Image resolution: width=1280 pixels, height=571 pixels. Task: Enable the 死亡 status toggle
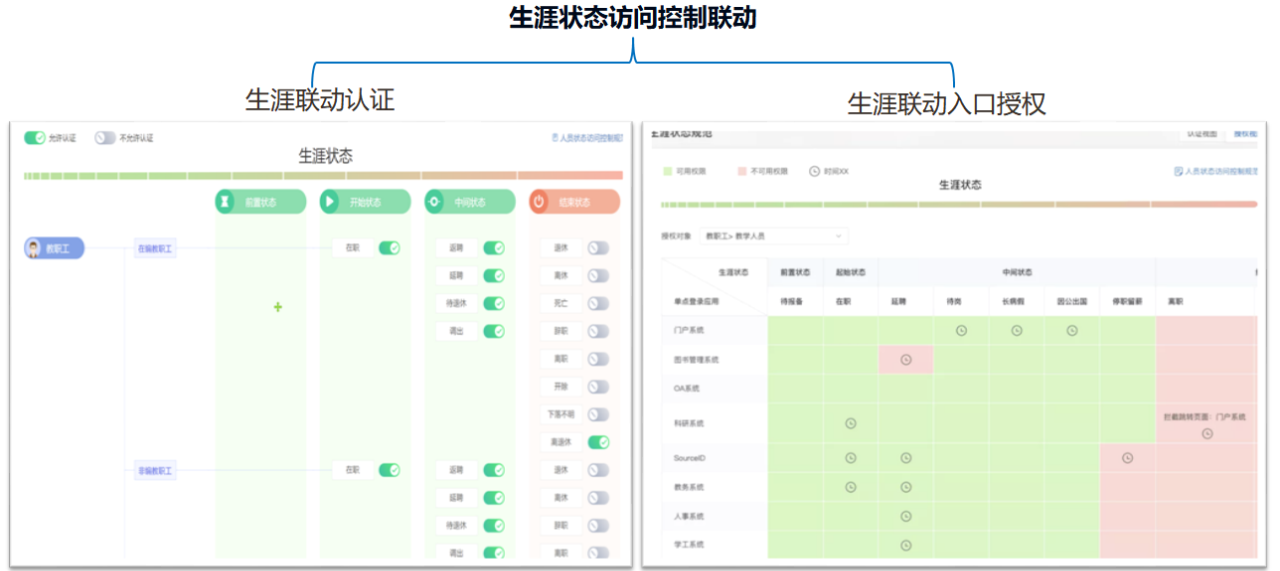[598, 303]
